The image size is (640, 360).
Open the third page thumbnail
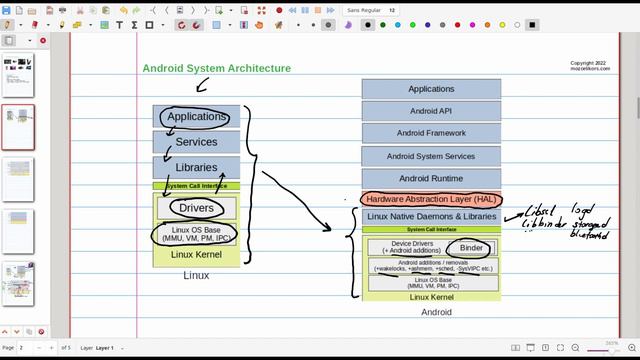[x=18, y=180]
